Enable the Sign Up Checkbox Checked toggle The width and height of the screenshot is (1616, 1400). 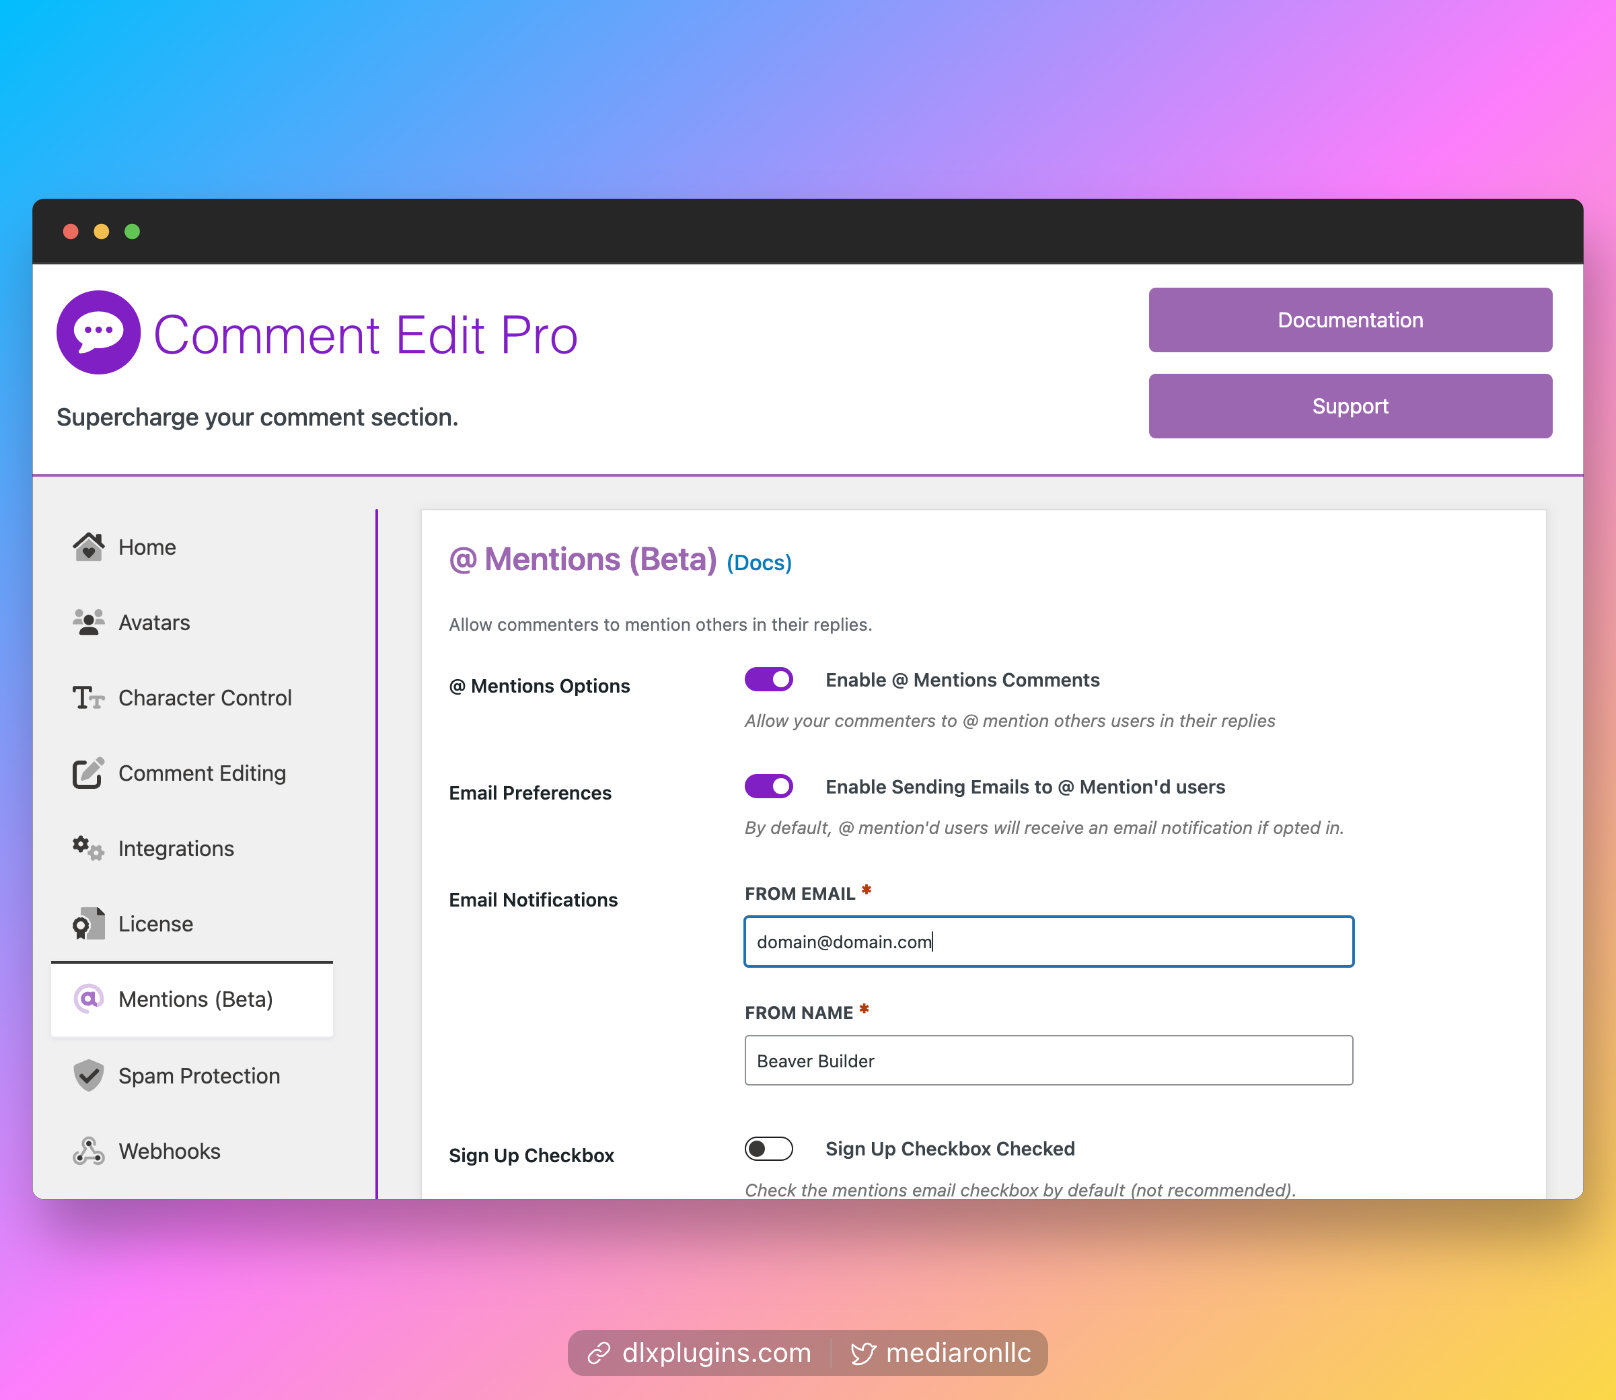click(768, 1149)
